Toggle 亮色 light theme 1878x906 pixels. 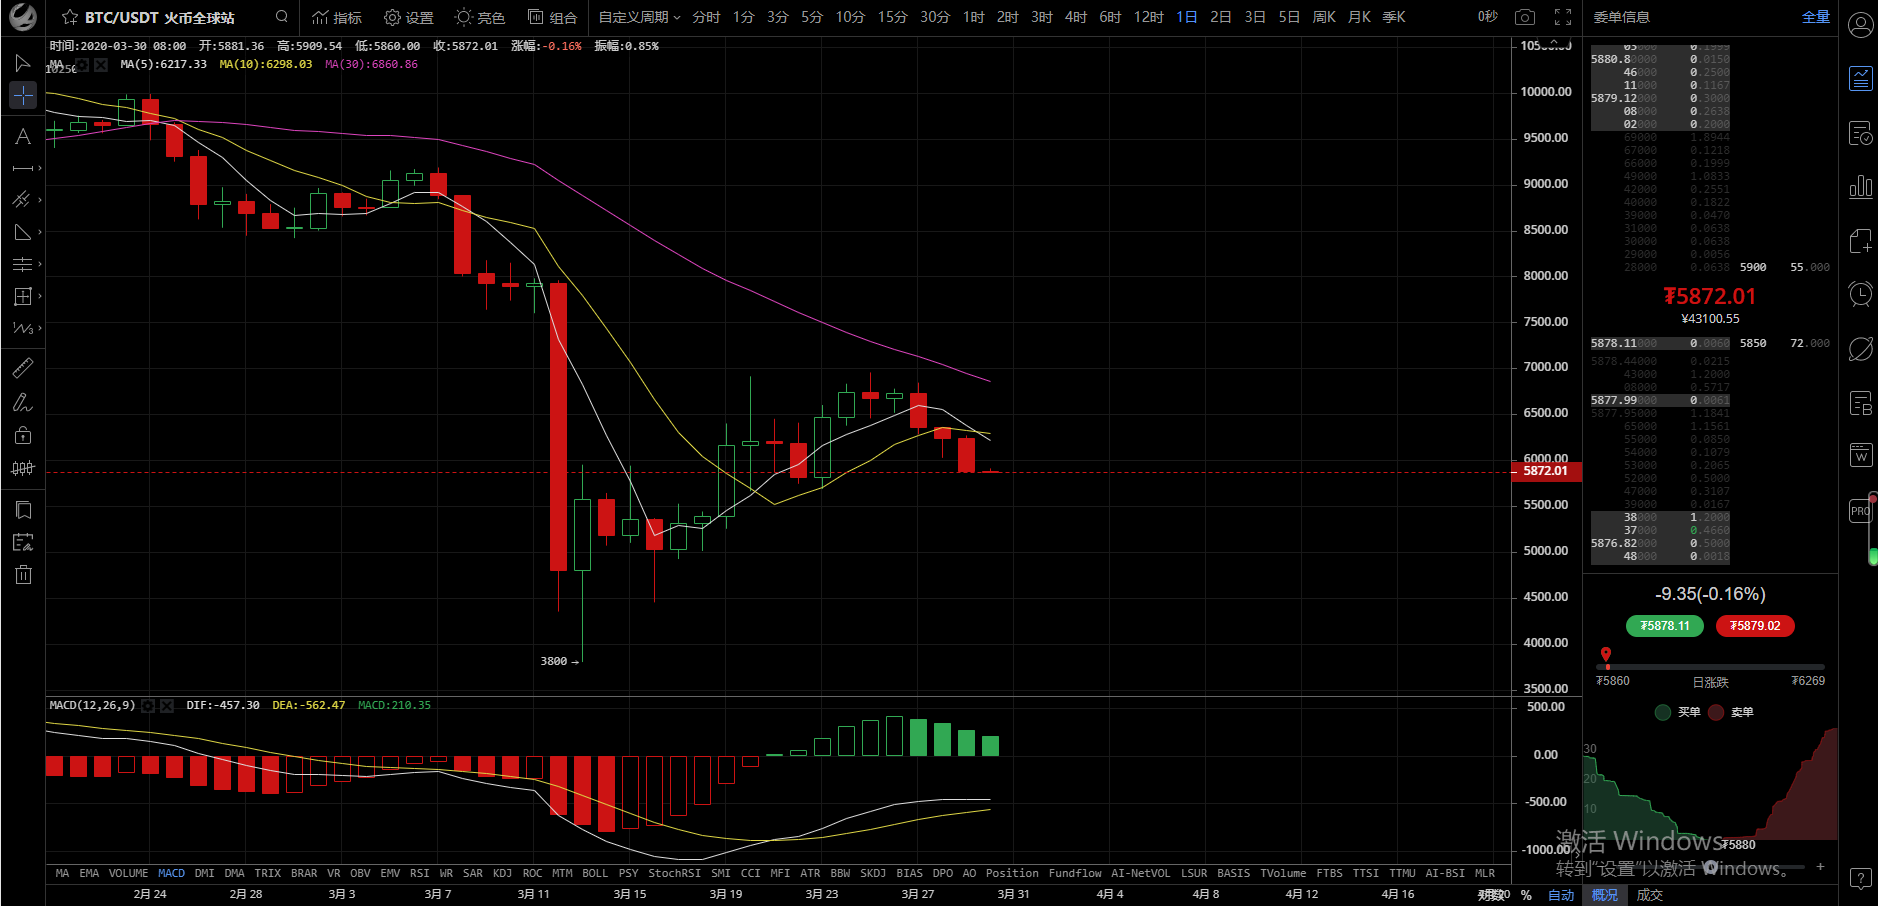tap(479, 17)
